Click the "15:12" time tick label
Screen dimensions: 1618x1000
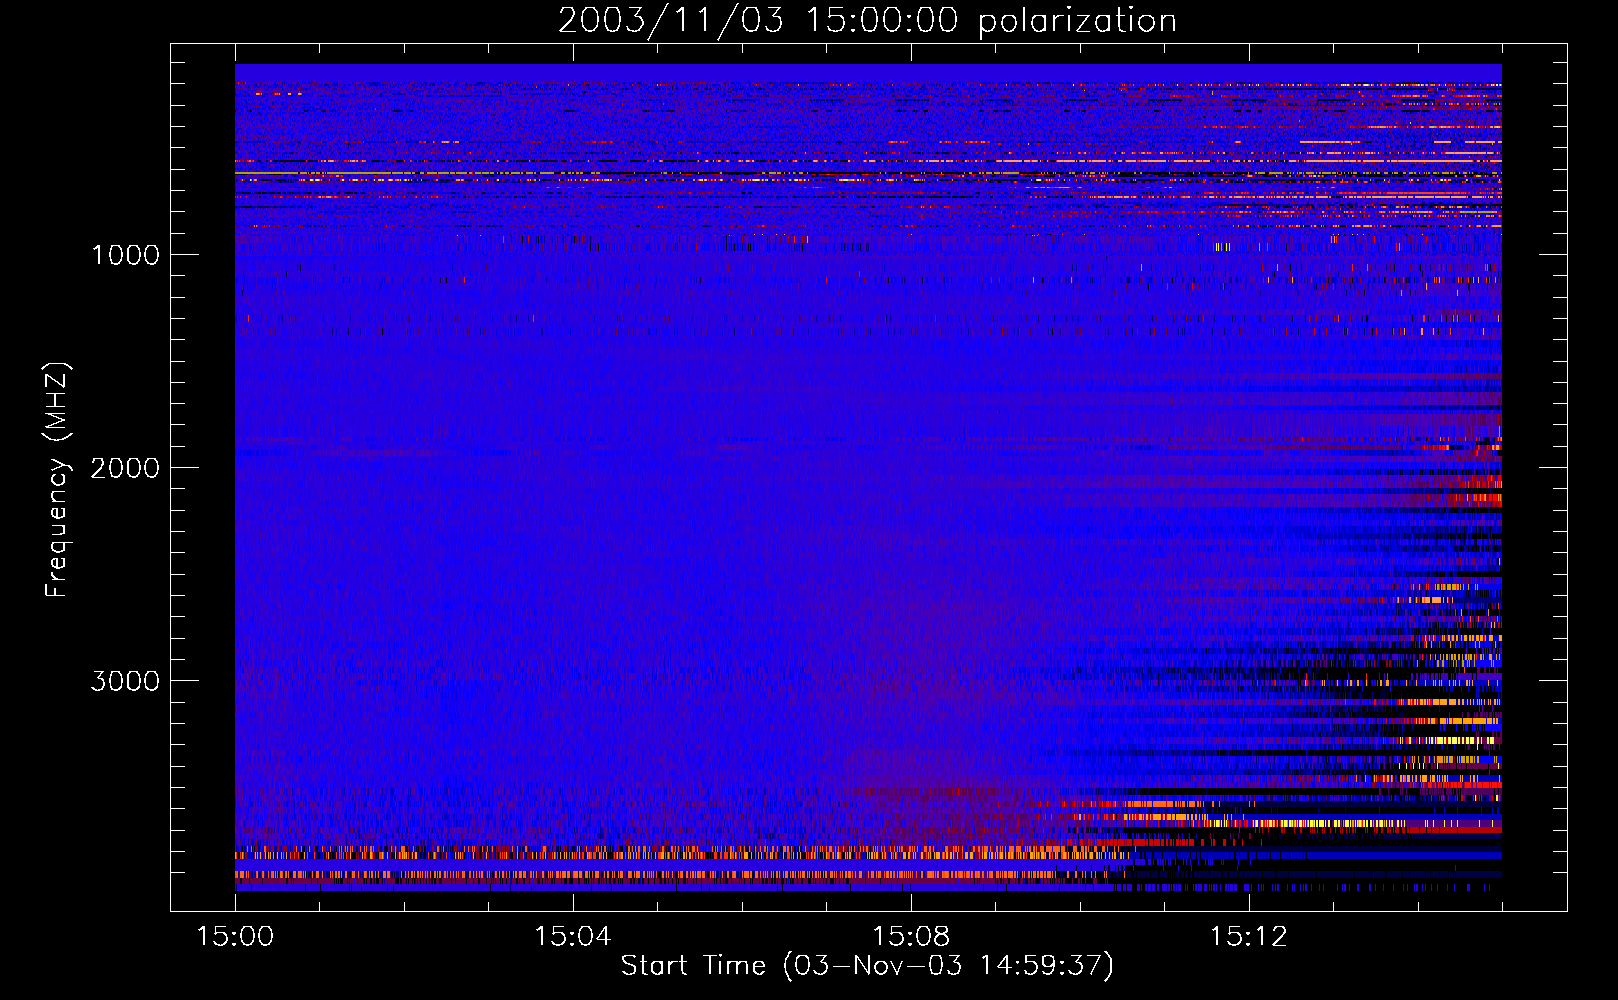tap(1248, 937)
